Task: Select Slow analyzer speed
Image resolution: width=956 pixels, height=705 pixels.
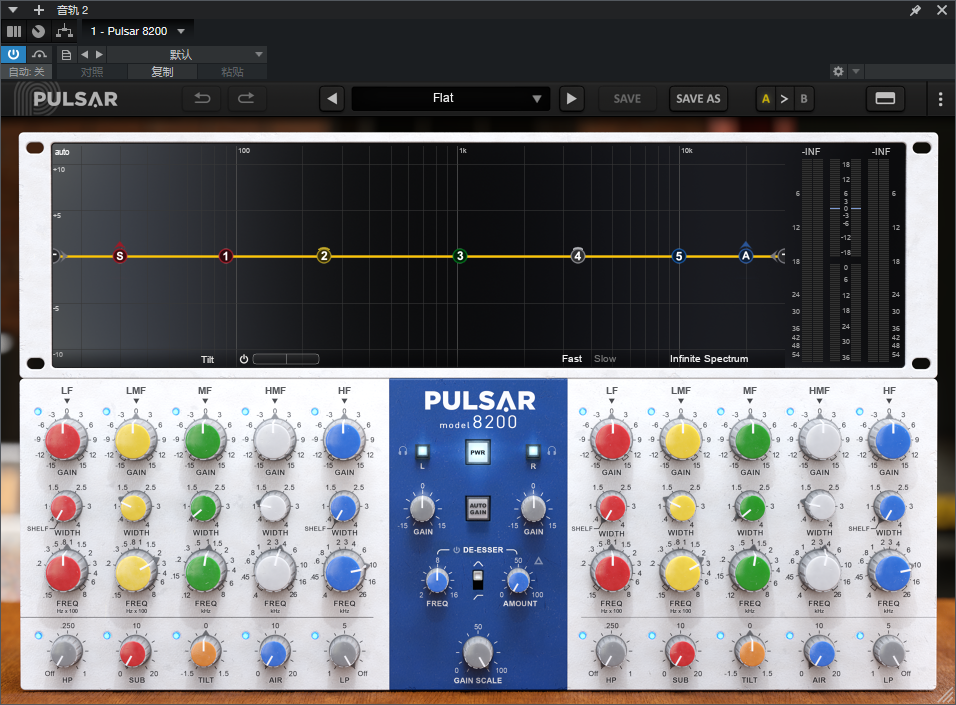Action: coord(605,359)
